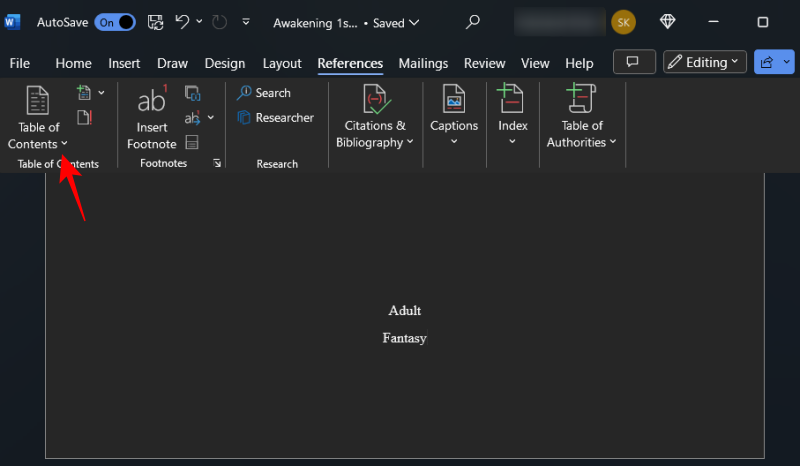The width and height of the screenshot is (800, 466).
Task: Open the Footnotes dialog launcher
Action: (217, 163)
